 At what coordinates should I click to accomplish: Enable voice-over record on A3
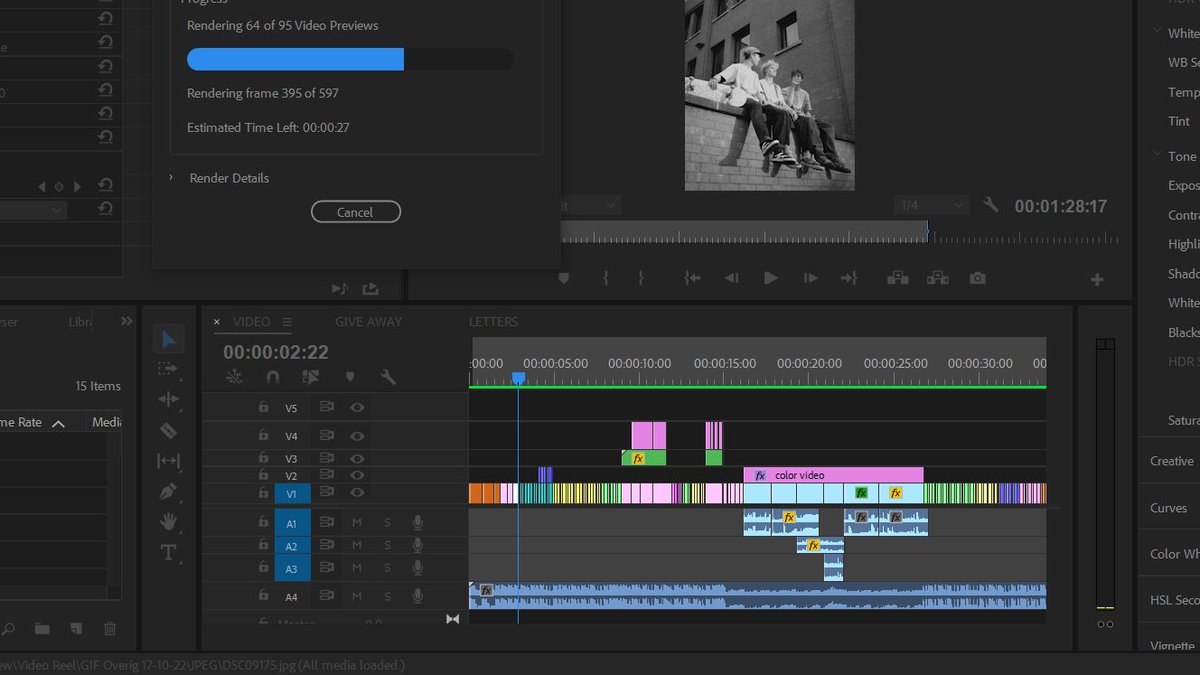(x=418, y=569)
